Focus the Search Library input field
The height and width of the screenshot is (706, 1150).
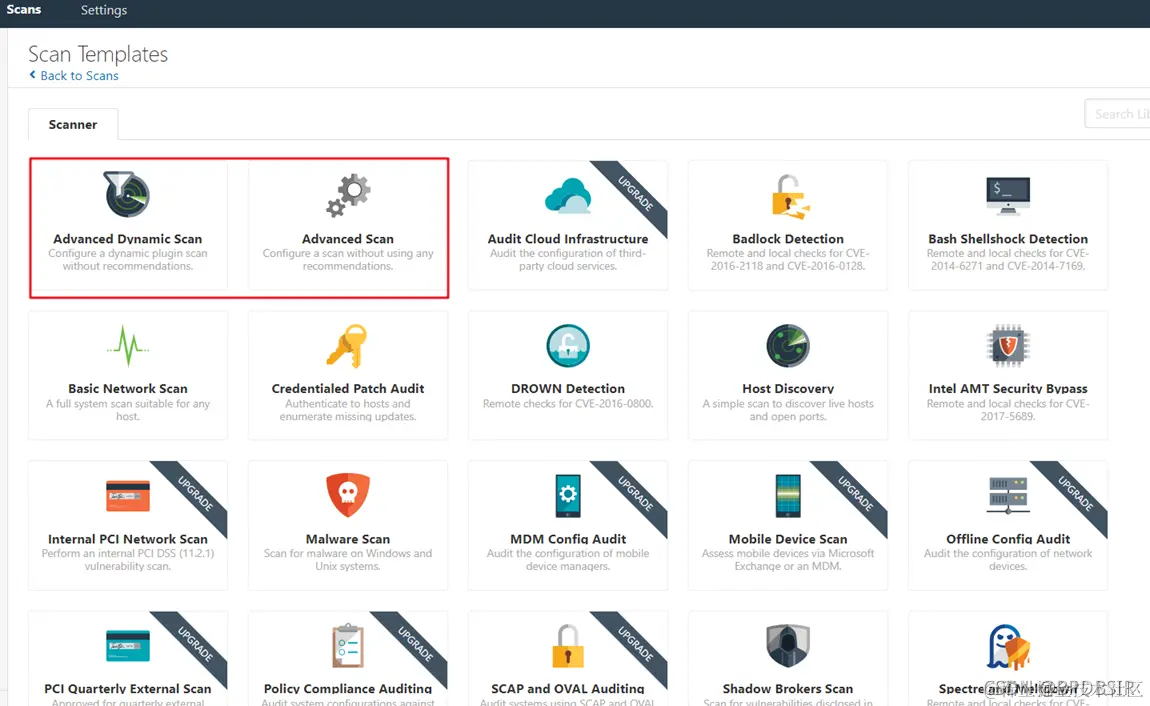[1117, 114]
